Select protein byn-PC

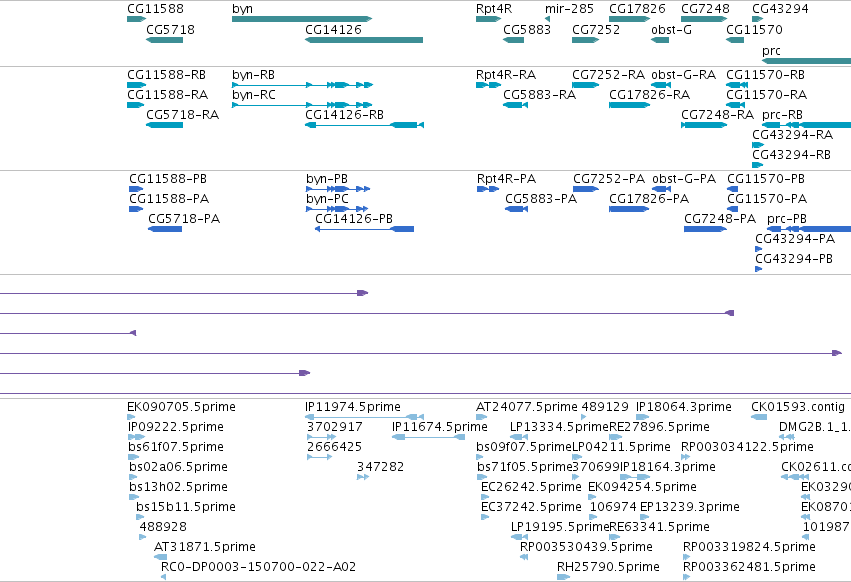pyautogui.click(x=337, y=209)
